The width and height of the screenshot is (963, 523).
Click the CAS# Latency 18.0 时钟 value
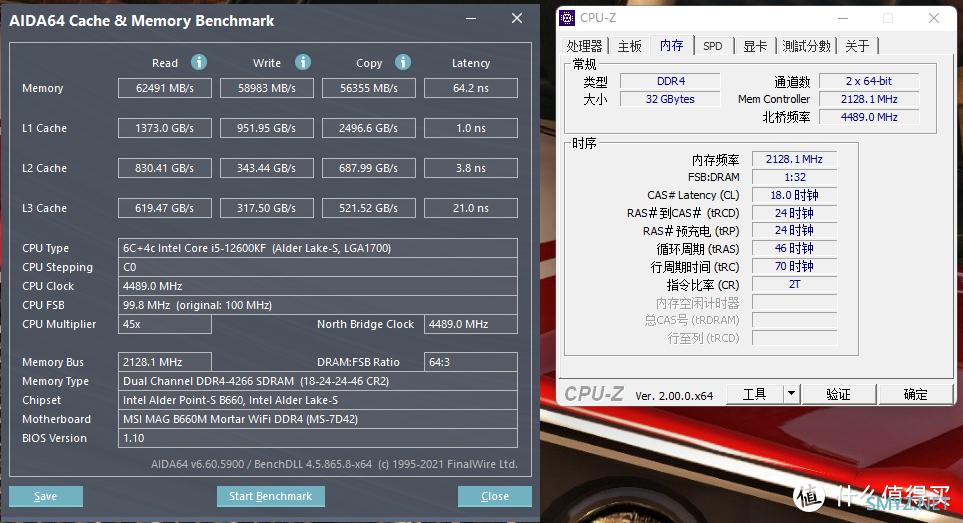click(795, 195)
